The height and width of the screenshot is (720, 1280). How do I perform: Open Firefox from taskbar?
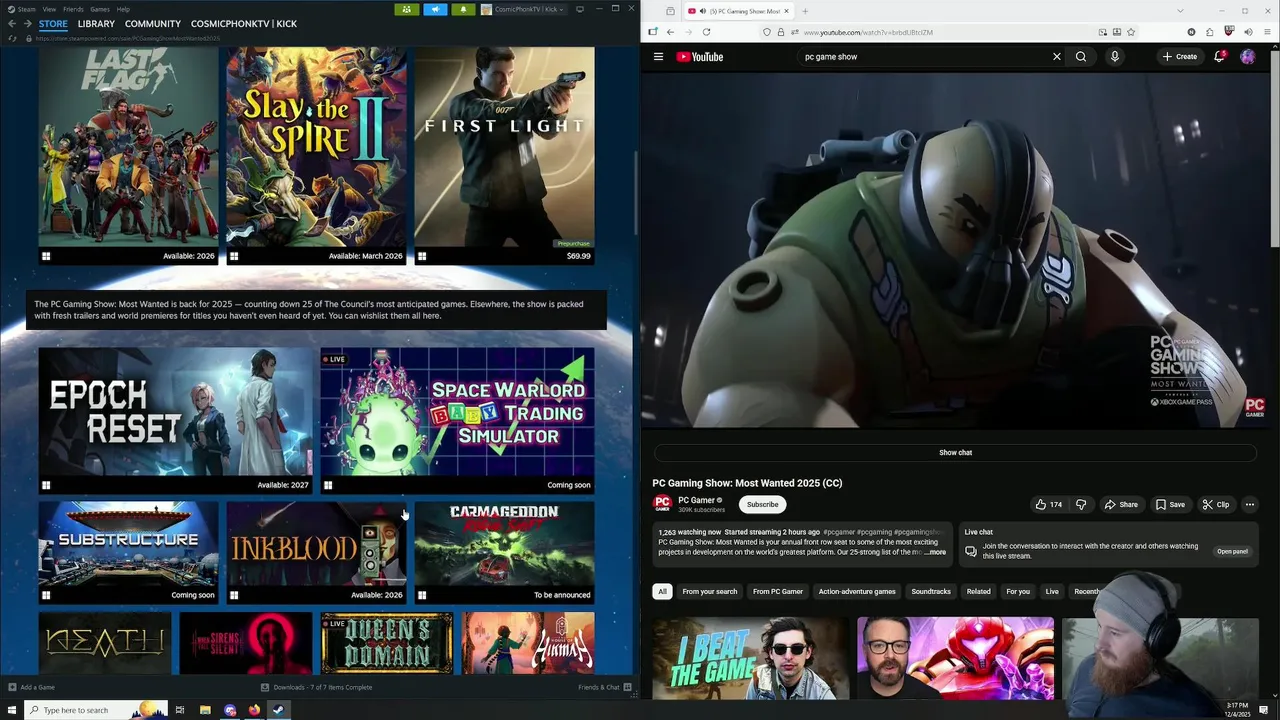click(x=254, y=710)
